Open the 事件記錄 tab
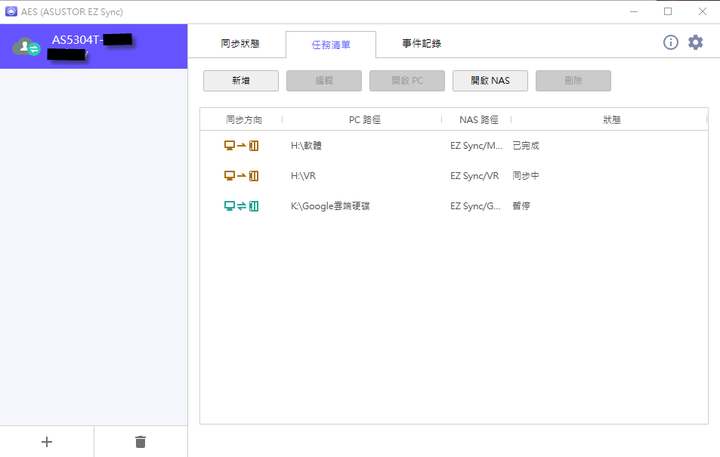720x457 pixels. click(422, 44)
